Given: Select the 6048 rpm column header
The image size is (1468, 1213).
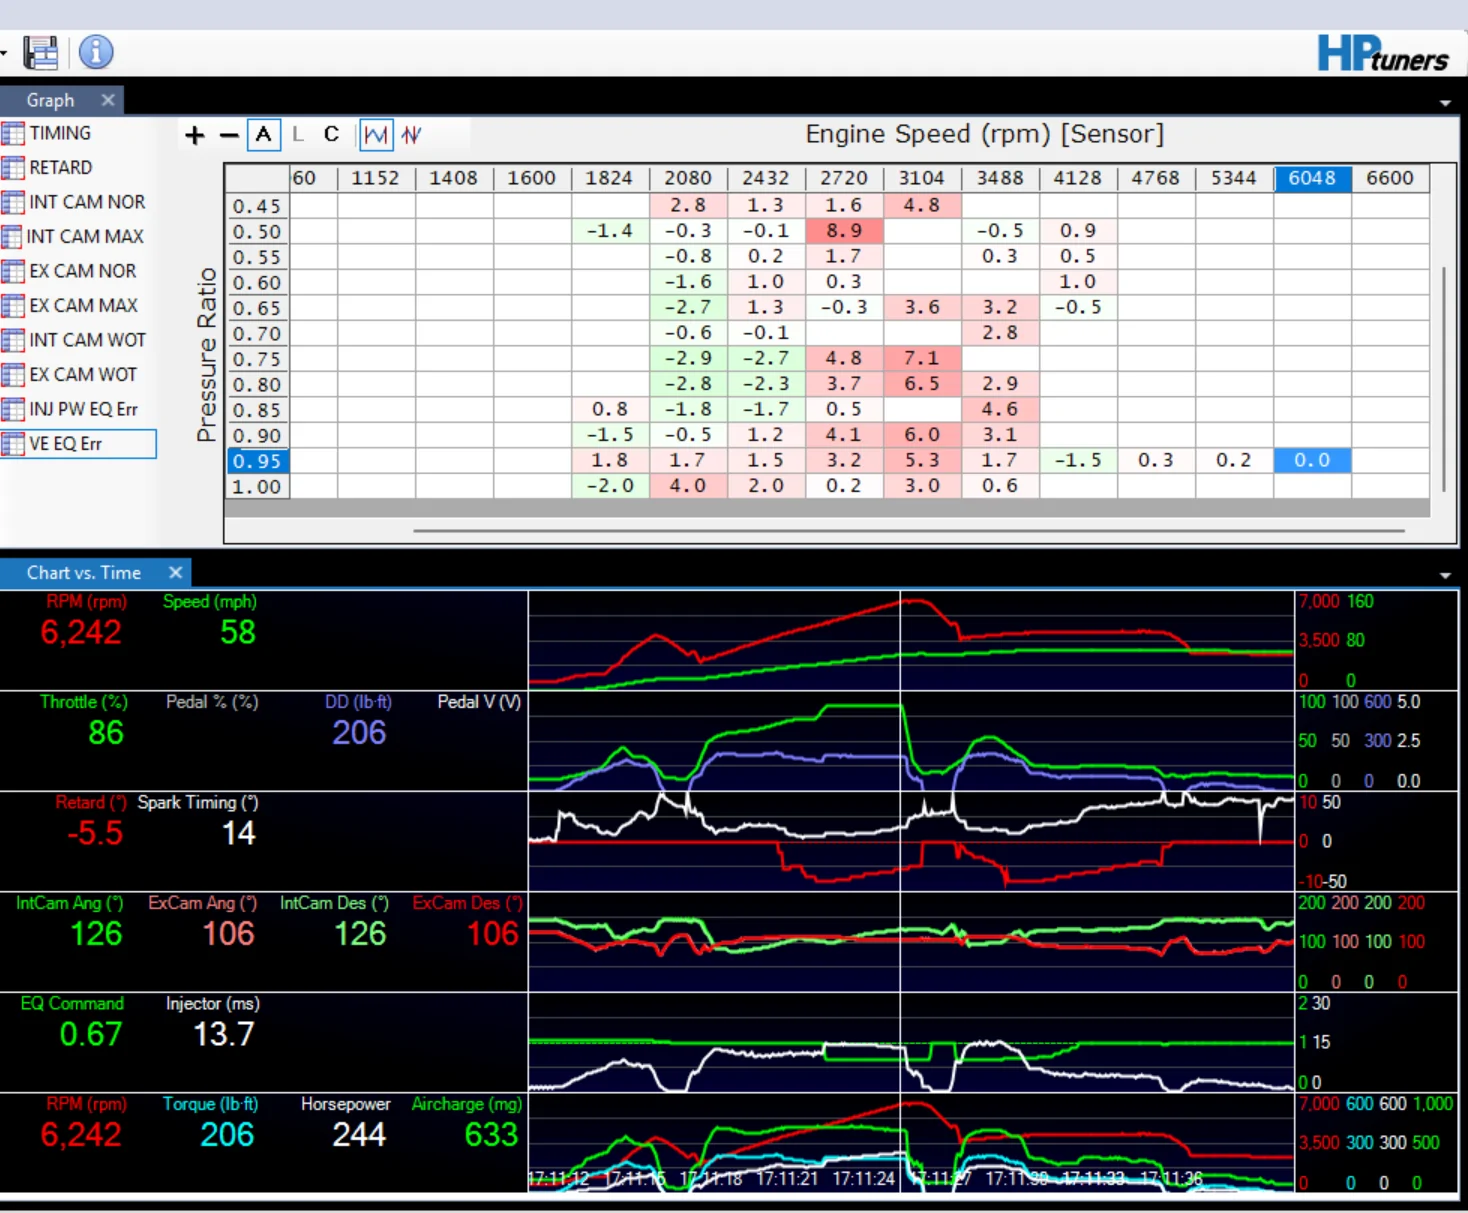Looking at the screenshot, I should point(1312,178).
